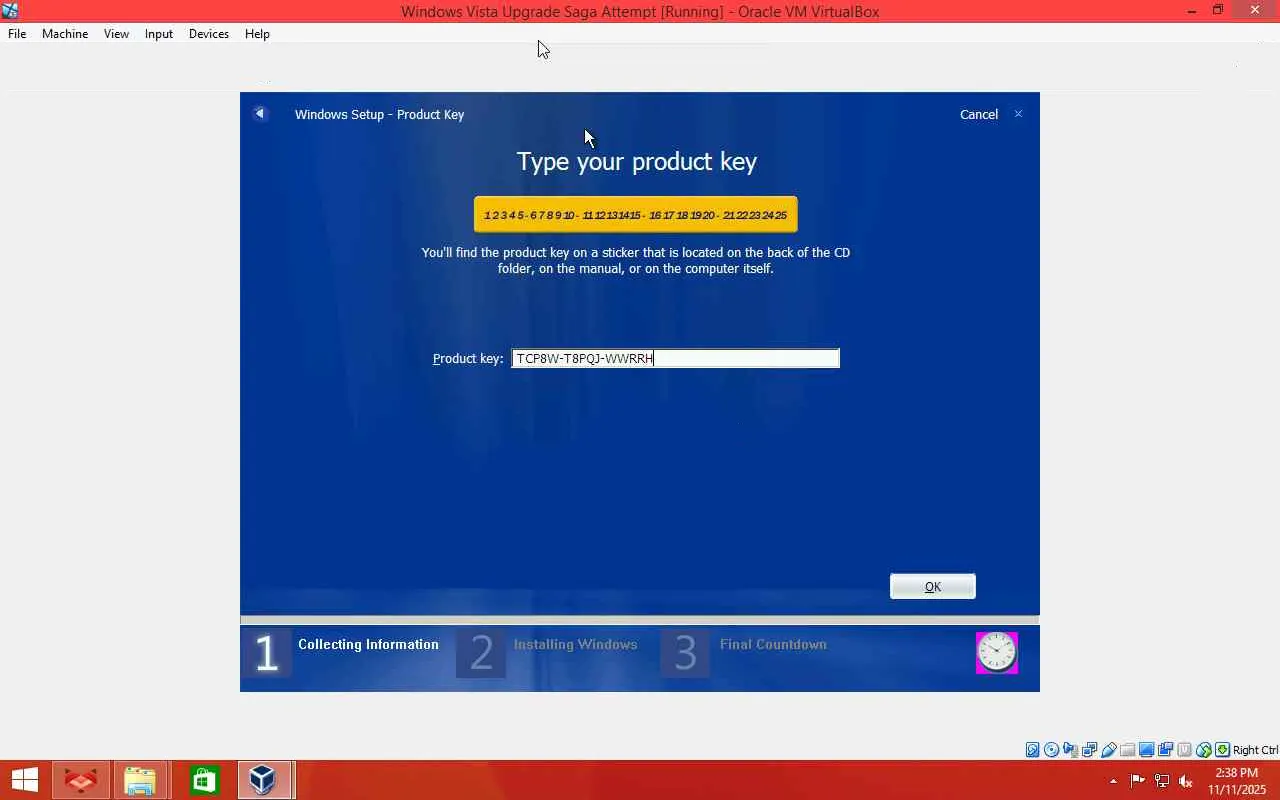Viewport: 1280px width, 800px height.
Task: Launch File Explorer from the taskbar
Action: (140, 780)
